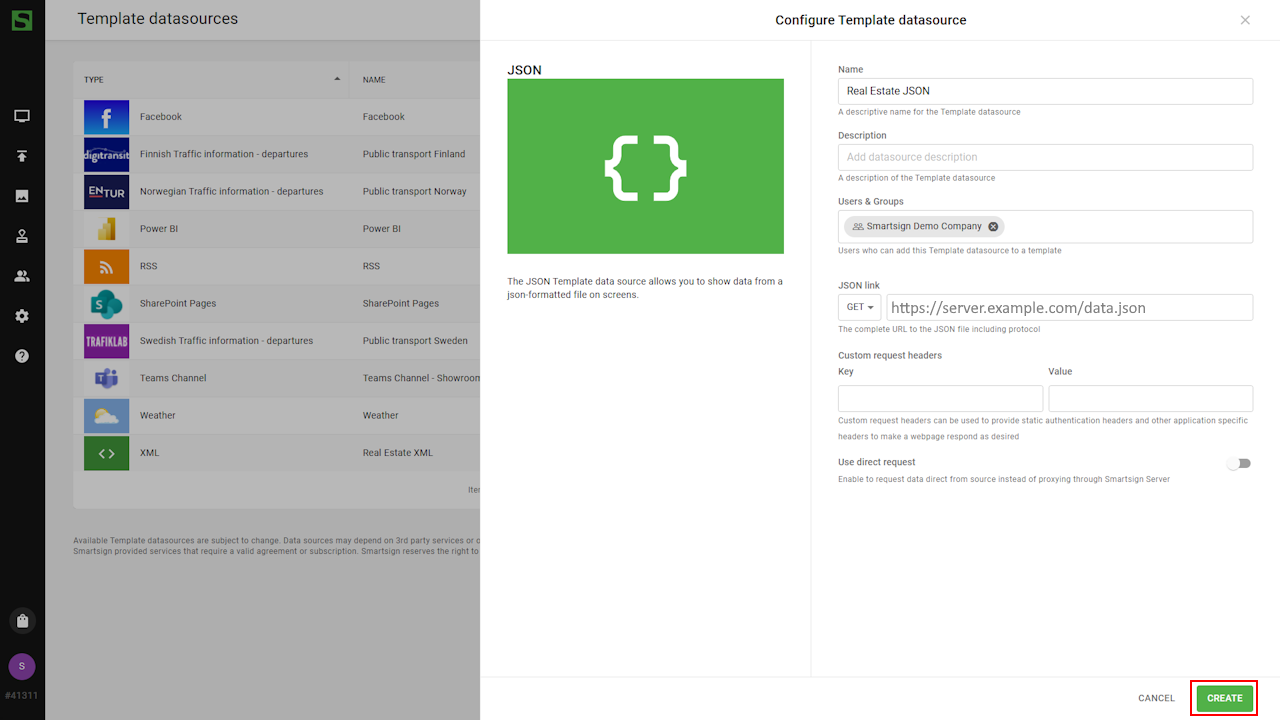Open the Screens monitor icon in the sidebar

tap(22, 116)
